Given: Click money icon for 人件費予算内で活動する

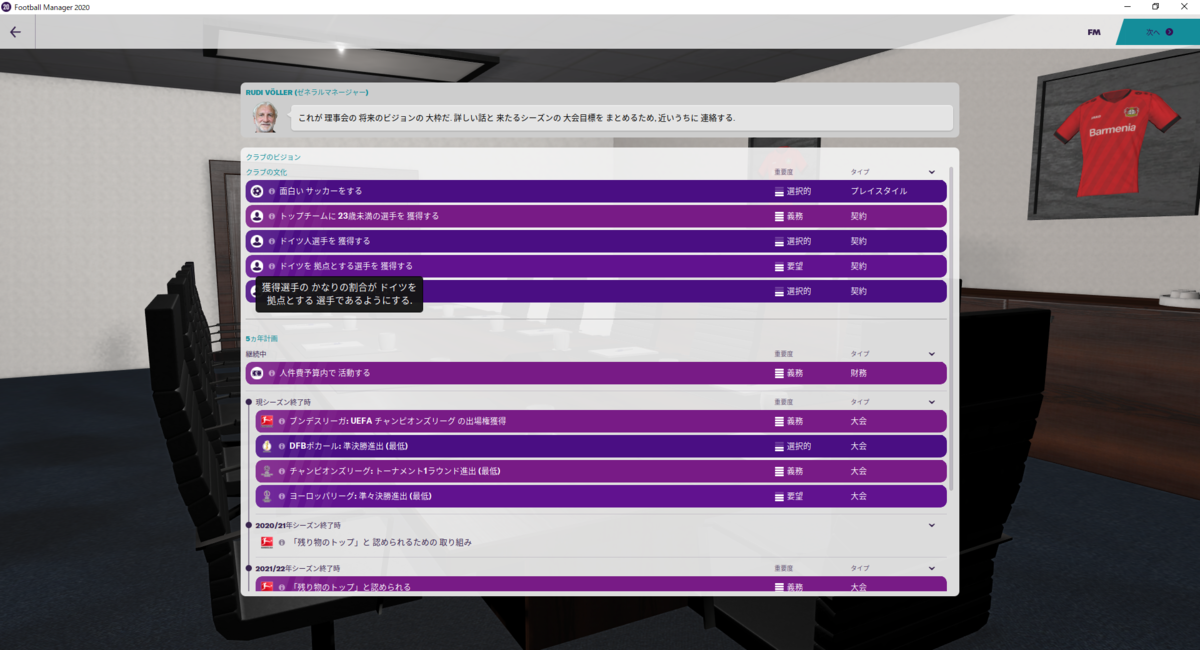Looking at the screenshot, I should tap(257, 373).
